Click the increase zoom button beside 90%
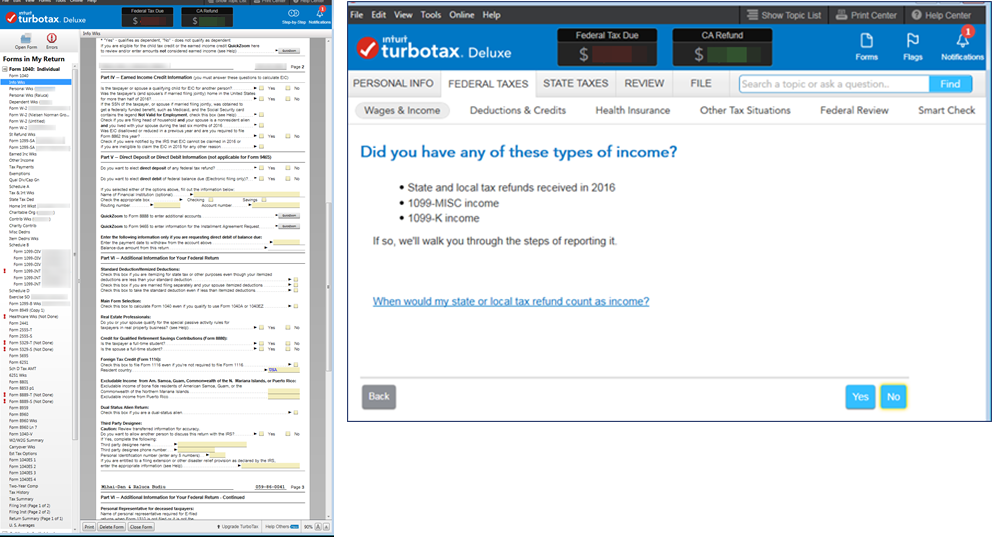 click(x=327, y=526)
